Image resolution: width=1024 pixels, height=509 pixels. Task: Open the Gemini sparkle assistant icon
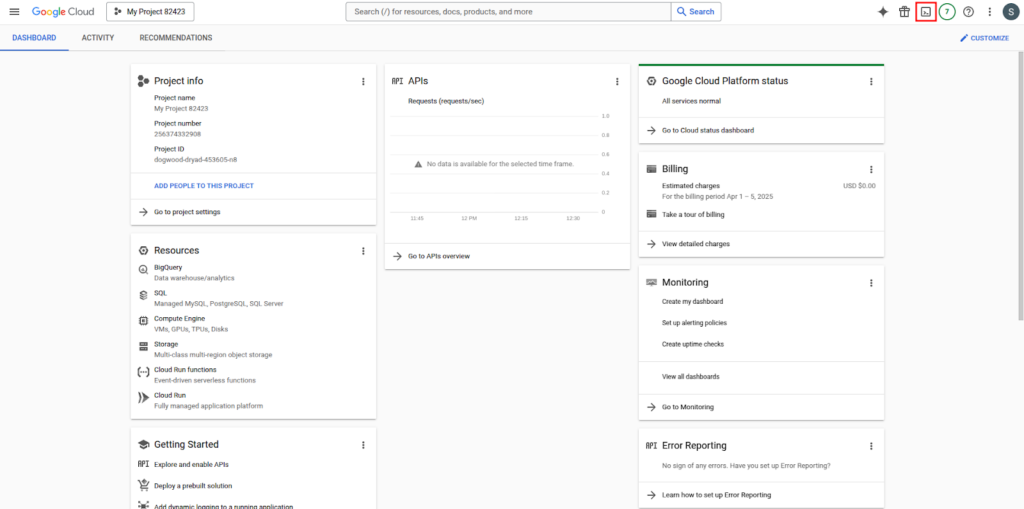pos(882,12)
